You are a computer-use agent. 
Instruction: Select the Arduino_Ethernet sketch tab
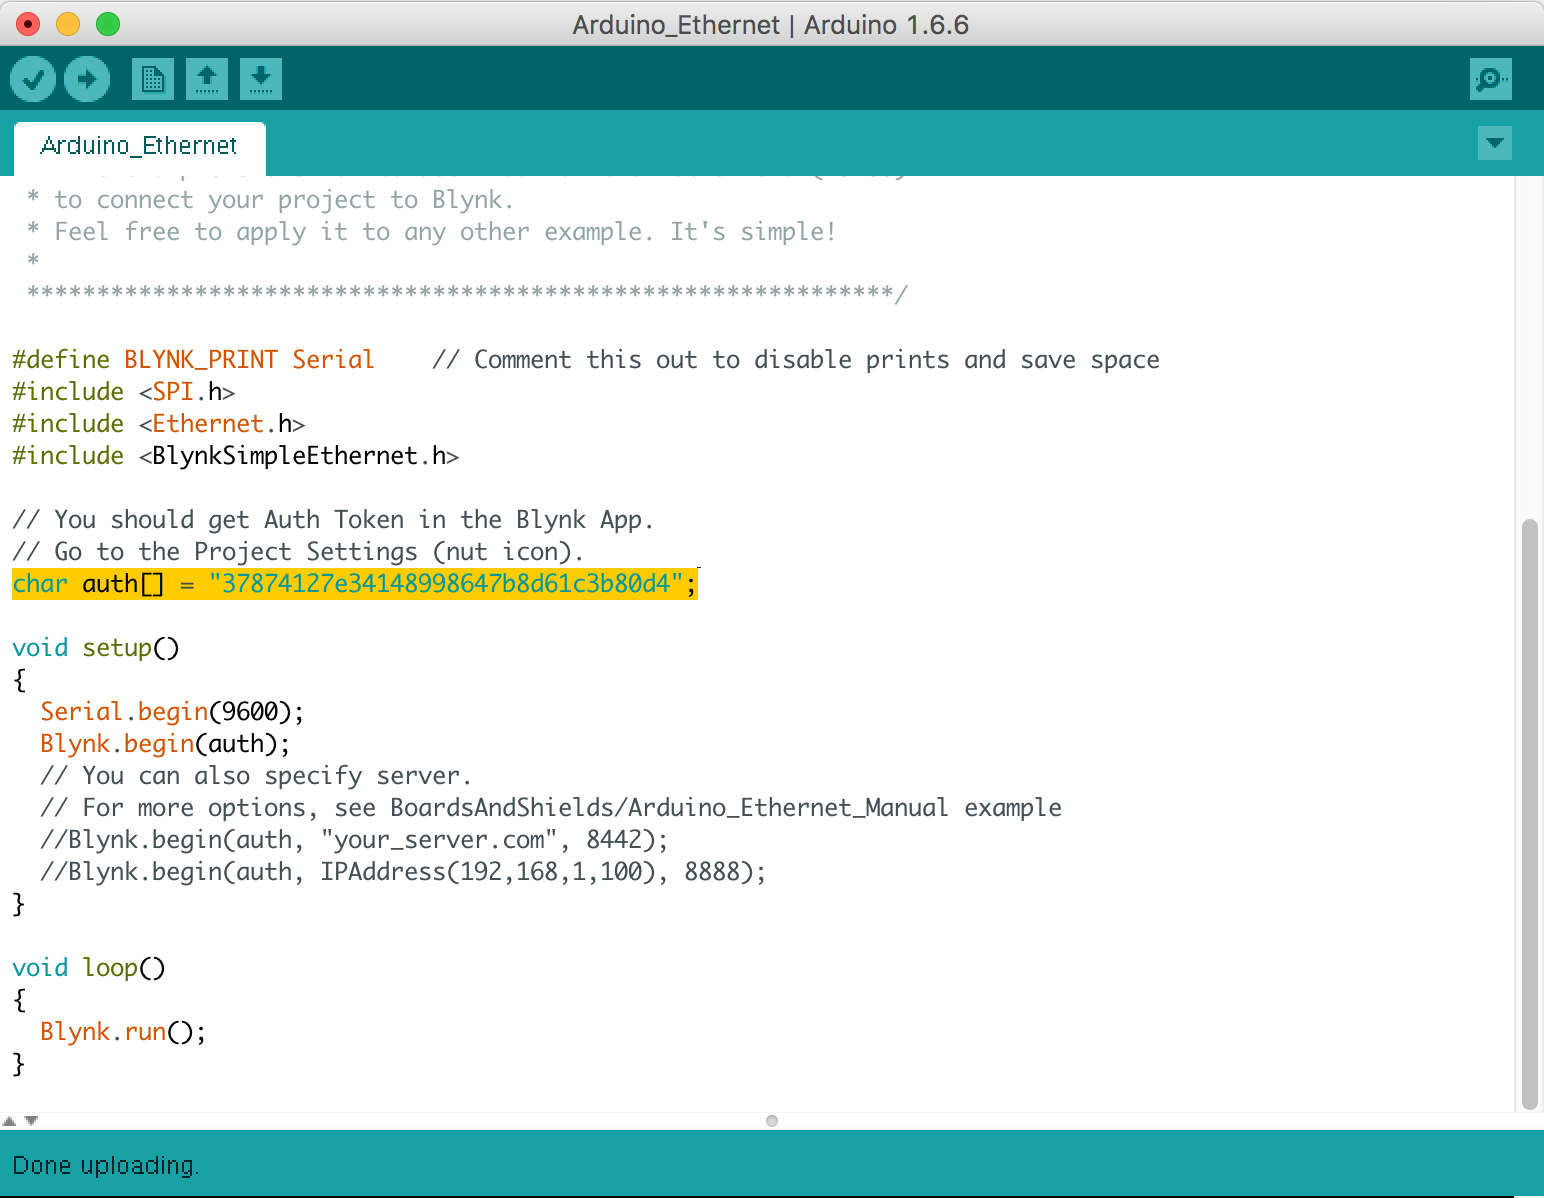coord(139,147)
